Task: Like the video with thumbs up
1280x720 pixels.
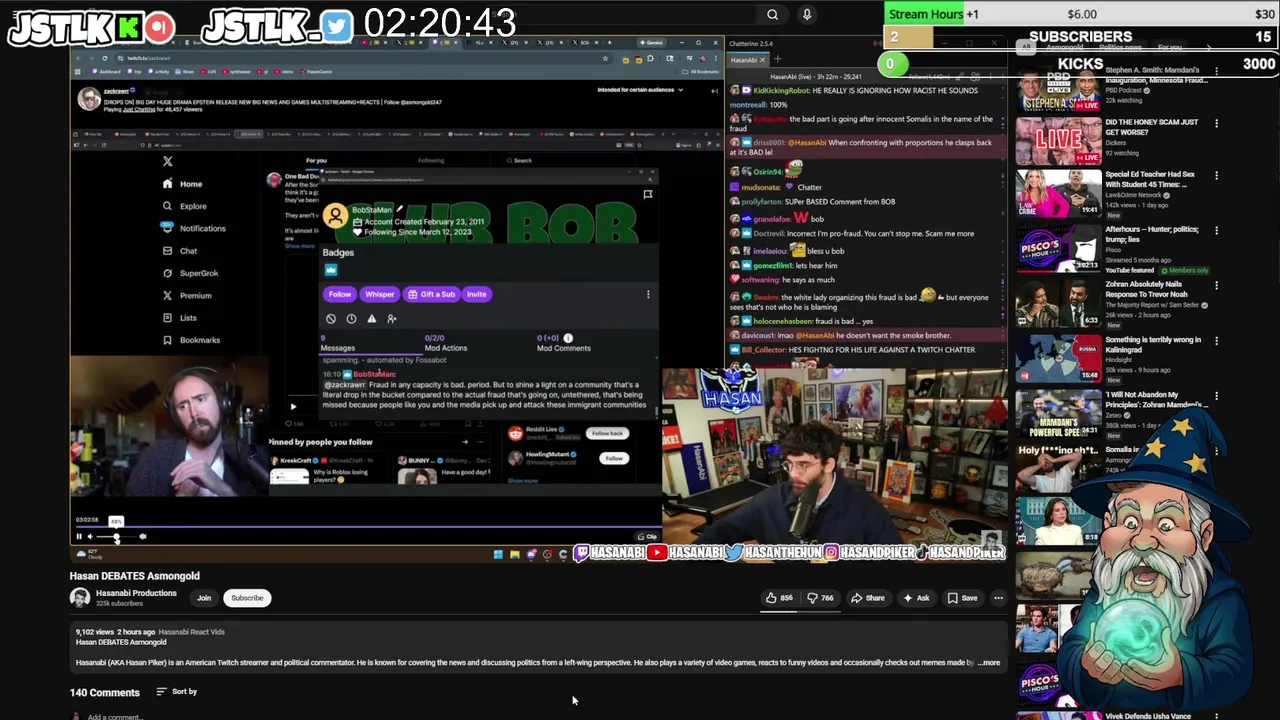Action: pyautogui.click(x=779, y=598)
